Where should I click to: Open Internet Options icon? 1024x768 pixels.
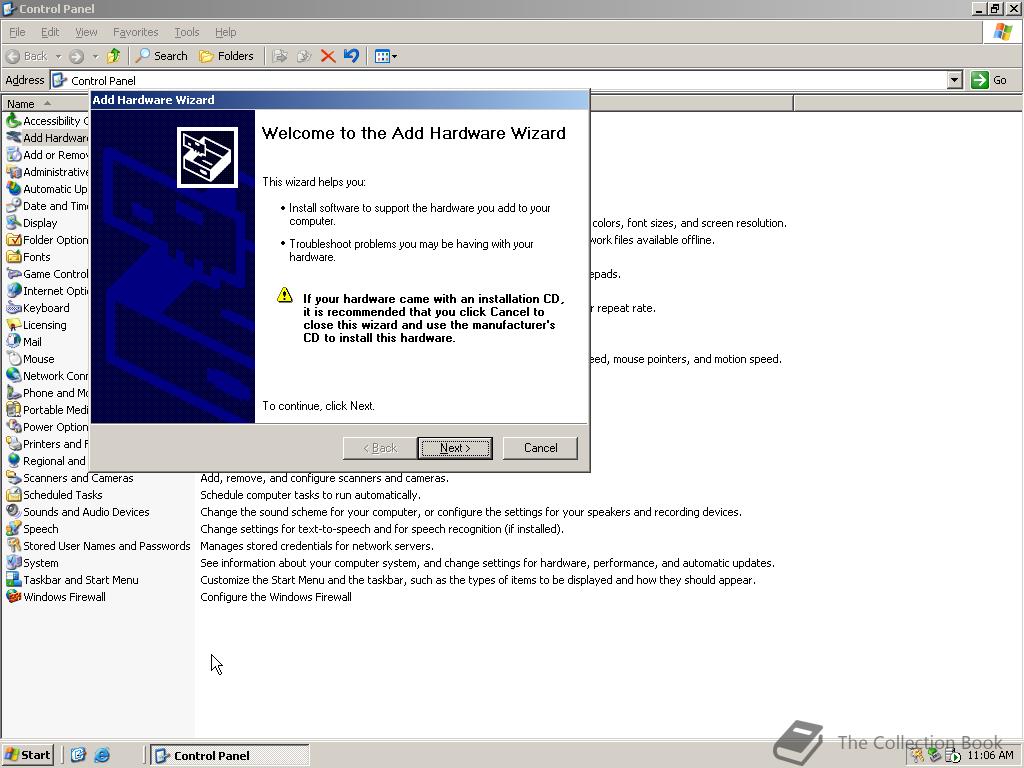click(x=14, y=291)
